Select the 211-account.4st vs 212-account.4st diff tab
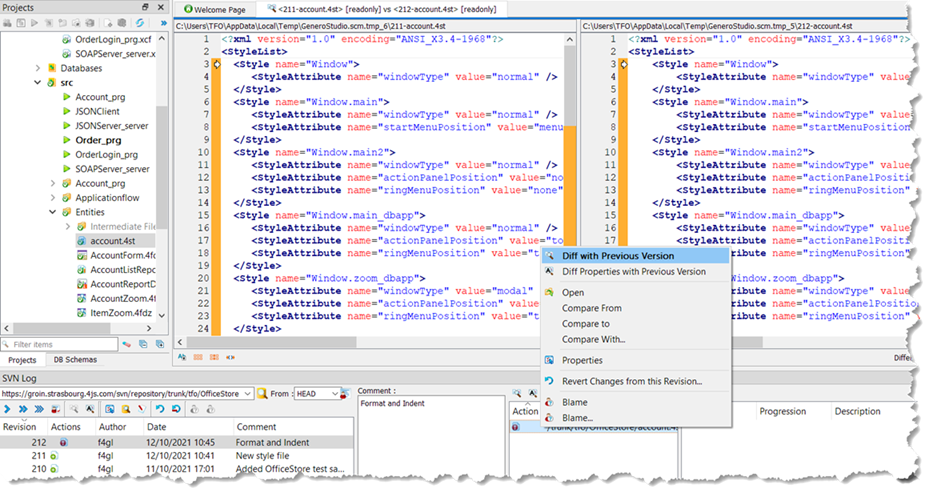 (382, 9)
